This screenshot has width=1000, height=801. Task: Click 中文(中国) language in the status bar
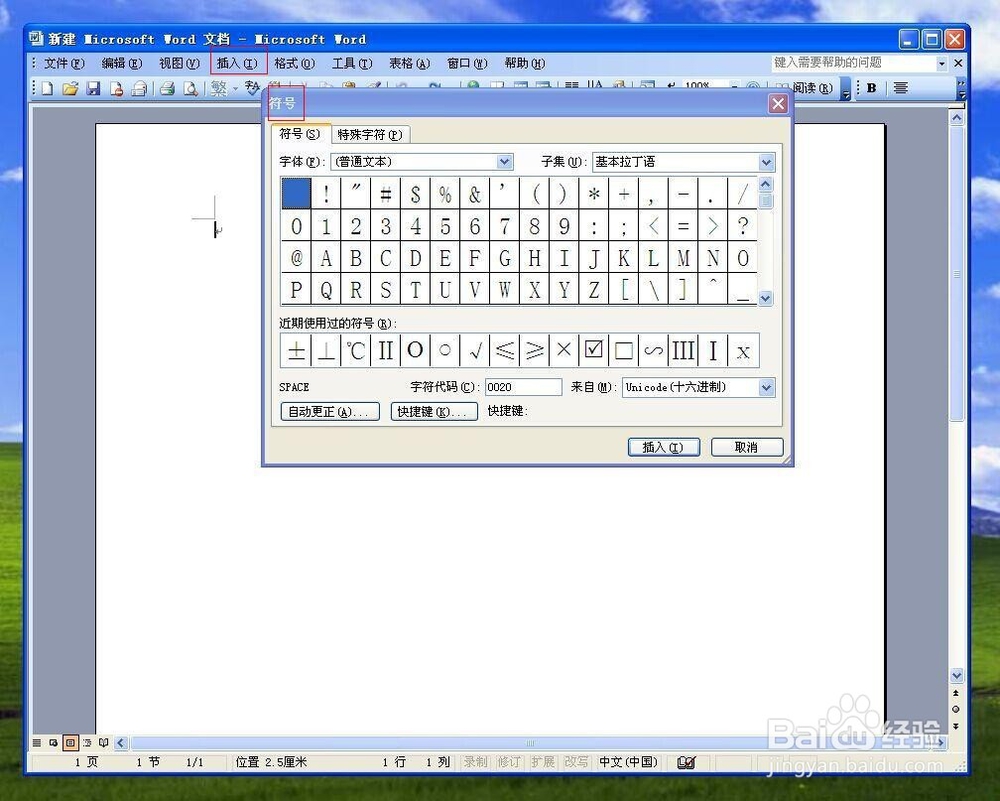pyautogui.click(x=628, y=762)
